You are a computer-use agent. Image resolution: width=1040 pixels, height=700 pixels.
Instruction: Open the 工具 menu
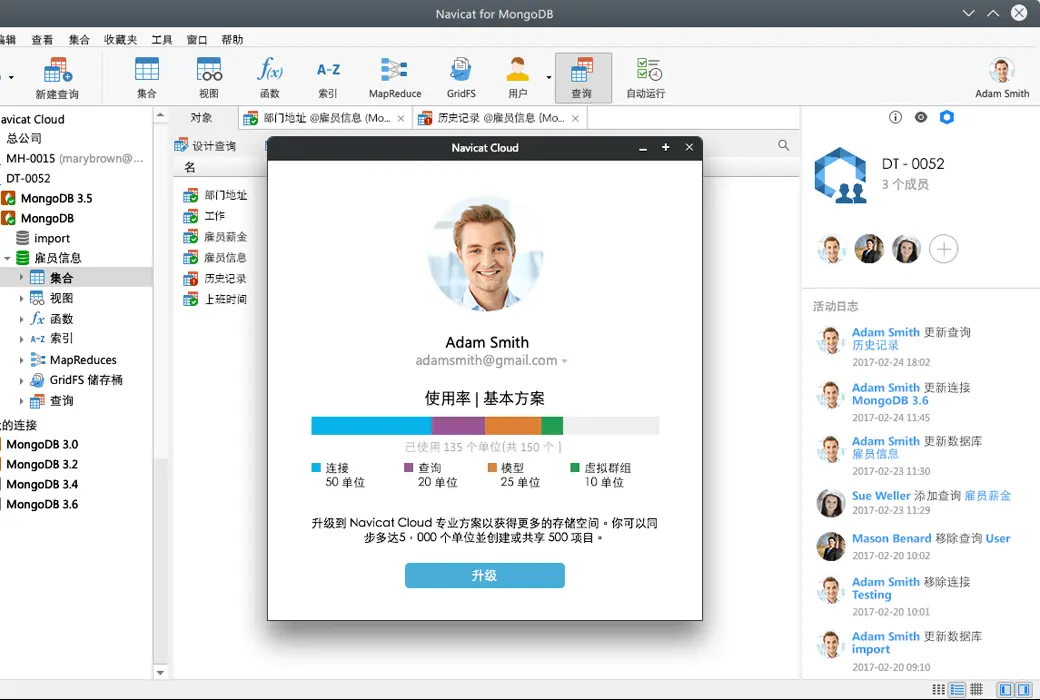(x=162, y=40)
